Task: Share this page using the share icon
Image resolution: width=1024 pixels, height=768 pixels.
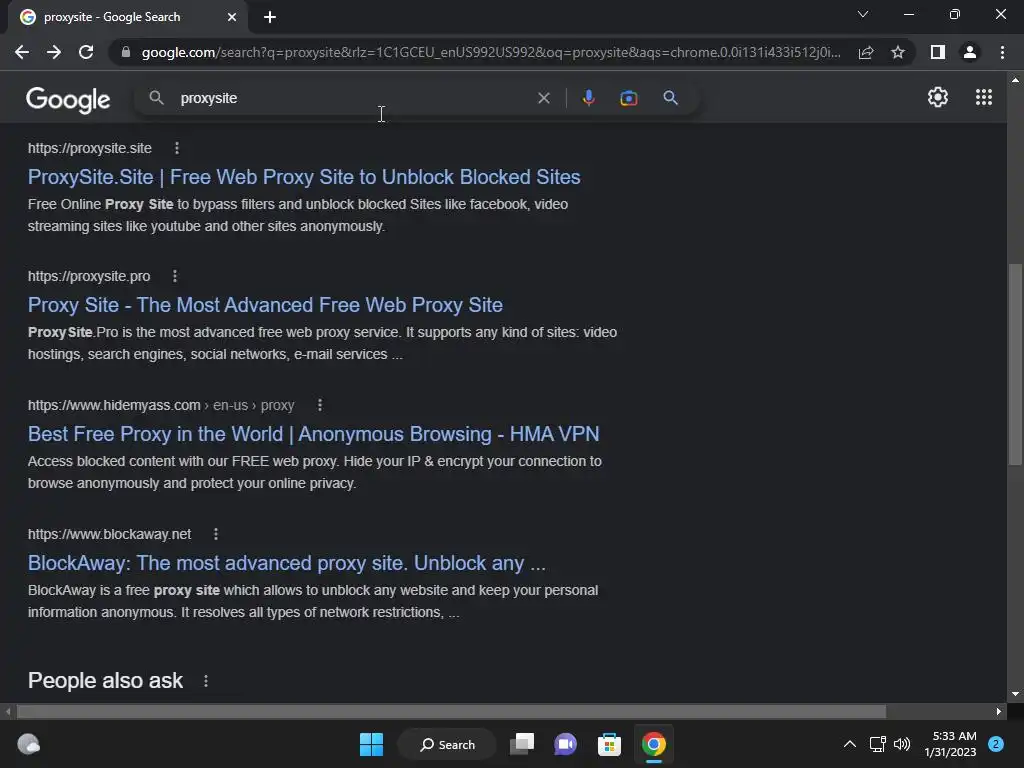Action: (x=866, y=52)
